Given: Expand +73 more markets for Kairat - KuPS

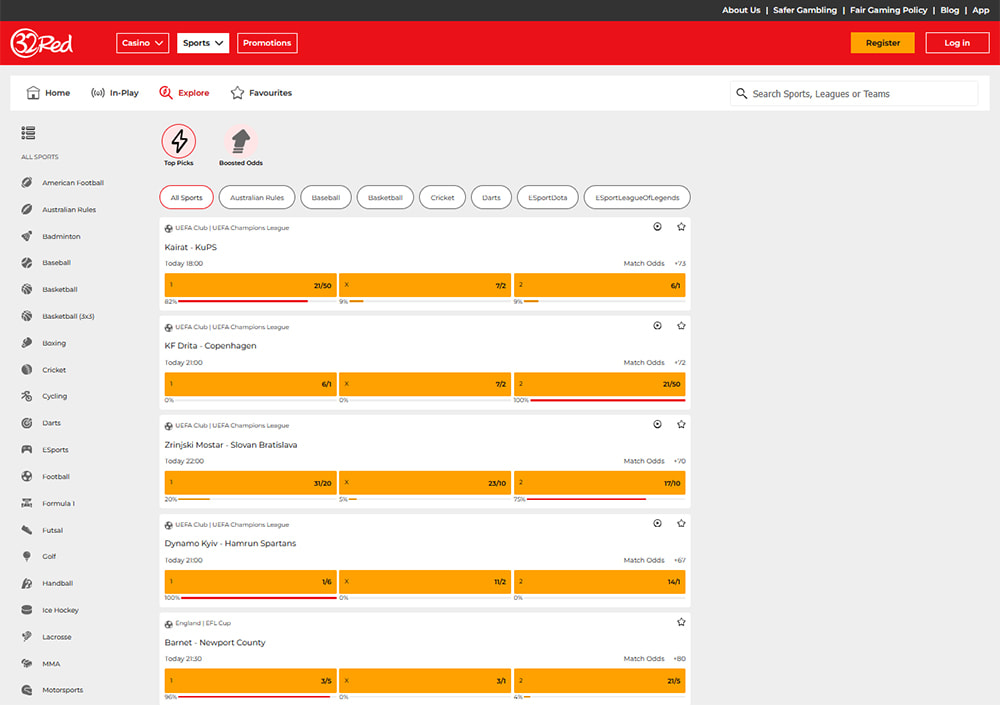Looking at the screenshot, I should (x=680, y=263).
